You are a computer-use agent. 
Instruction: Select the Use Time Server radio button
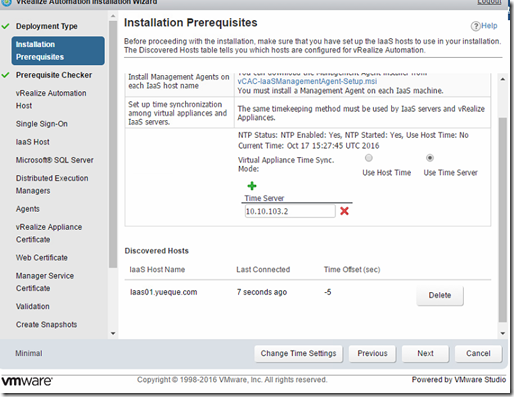coord(430,158)
